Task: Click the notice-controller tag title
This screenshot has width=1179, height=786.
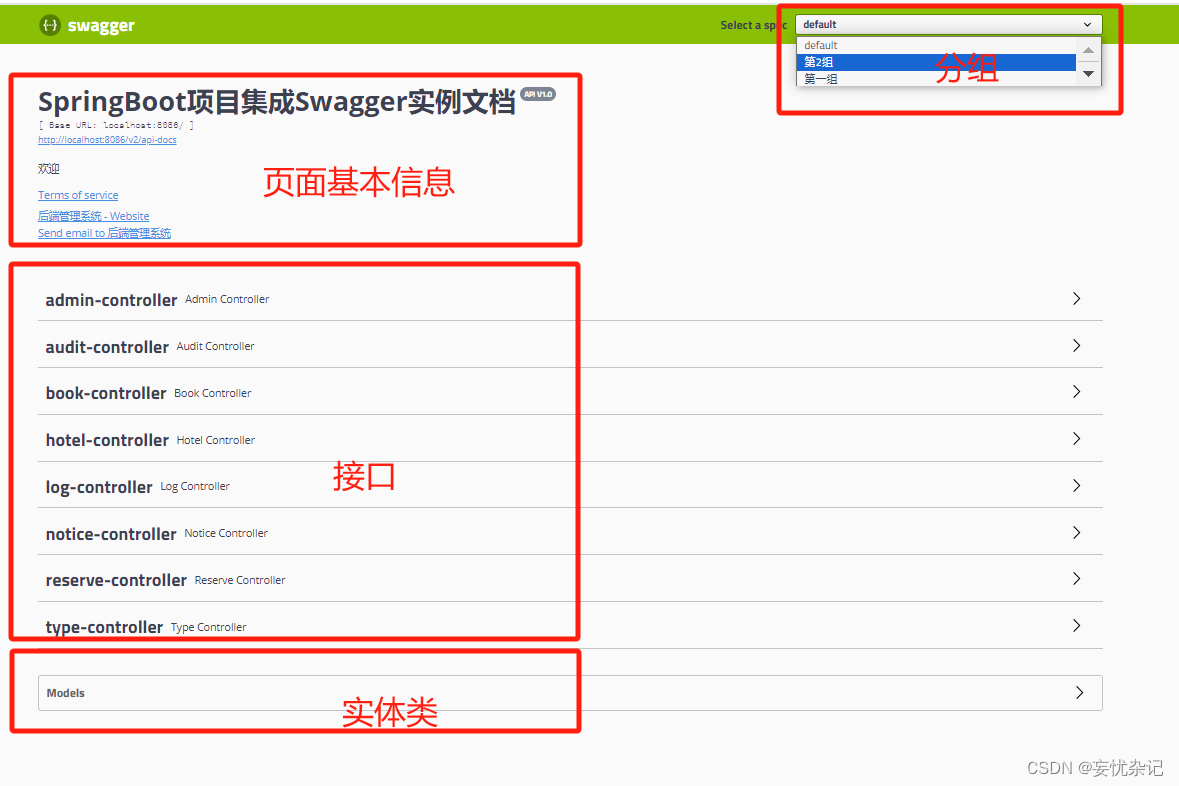Action: pyautogui.click(x=111, y=534)
